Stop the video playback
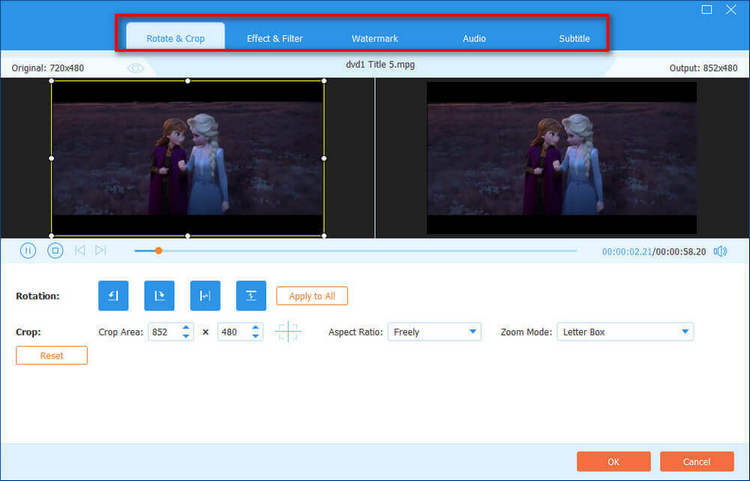Screen dimensions: 750x481 55,251
